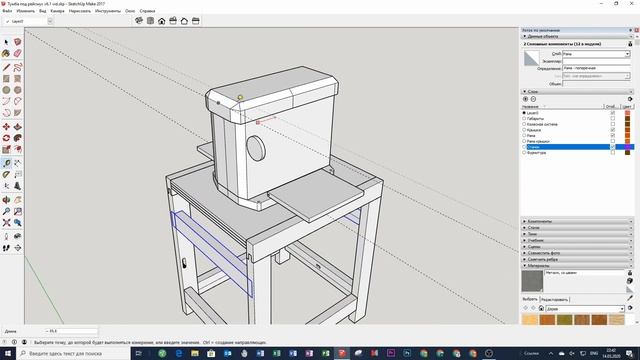Select the Walk footprints tool
Image resolution: width=640 pixels, height=360 pixels.
[6, 248]
